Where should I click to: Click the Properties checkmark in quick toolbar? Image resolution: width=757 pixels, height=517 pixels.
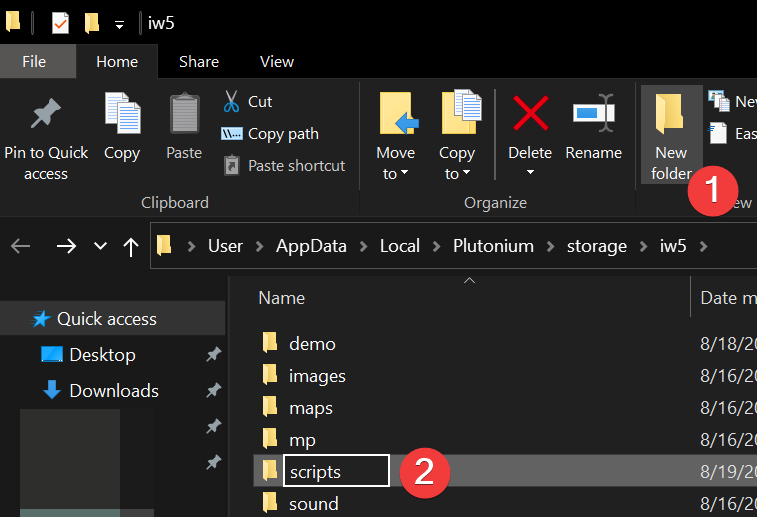pyautogui.click(x=60, y=23)
